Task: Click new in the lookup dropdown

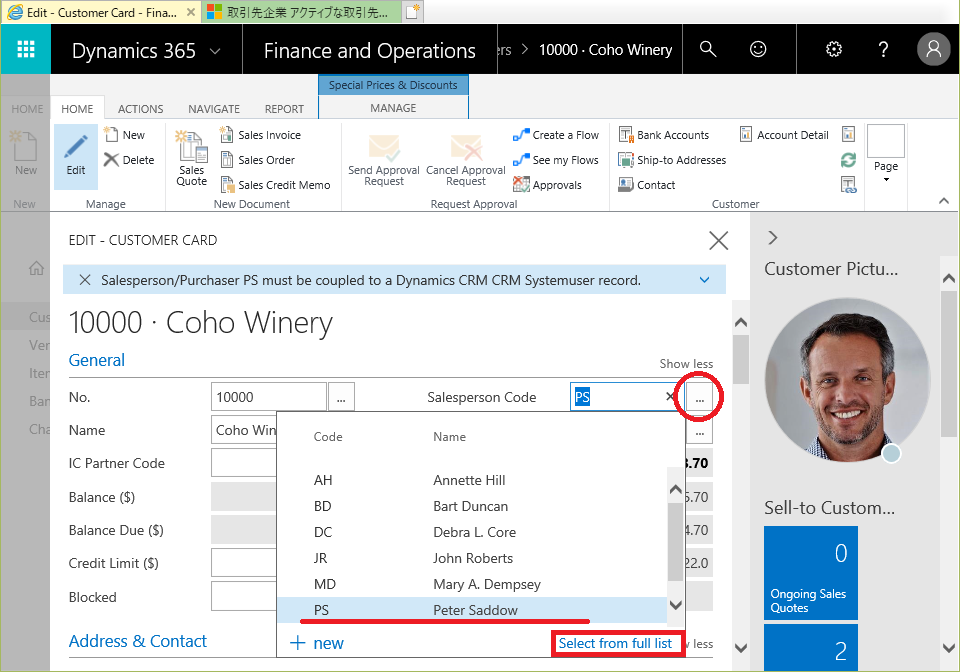Action: point(317,643)
